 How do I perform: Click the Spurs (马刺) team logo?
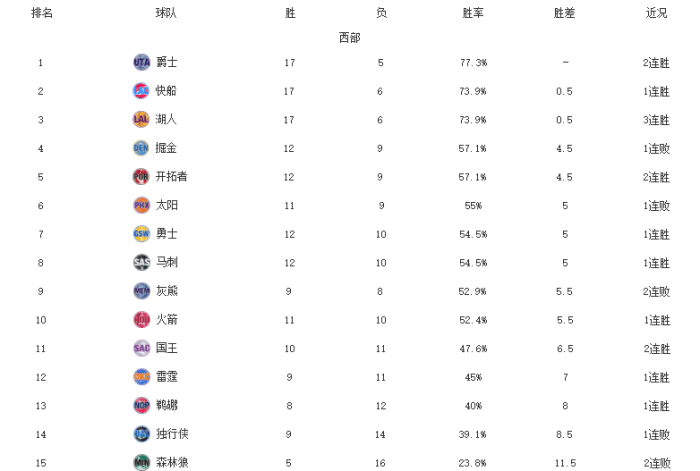pyautogui.click(x=141, y=262)
